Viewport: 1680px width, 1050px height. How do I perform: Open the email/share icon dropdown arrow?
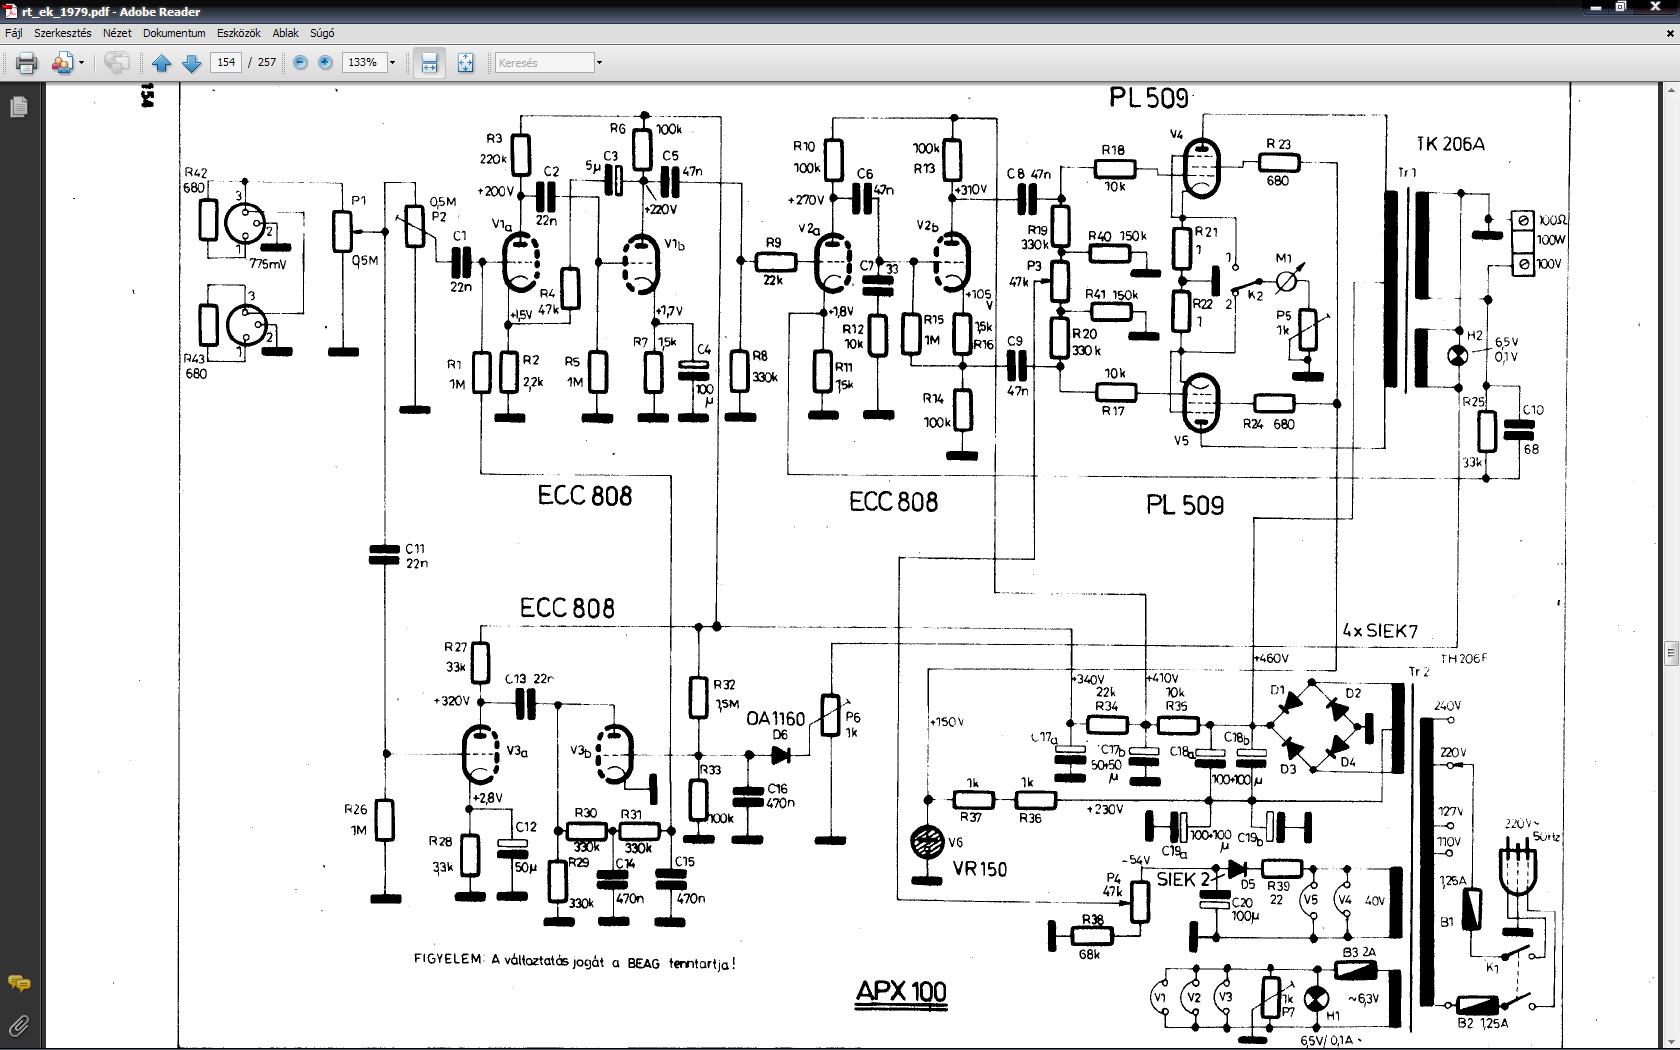(81, 63)
